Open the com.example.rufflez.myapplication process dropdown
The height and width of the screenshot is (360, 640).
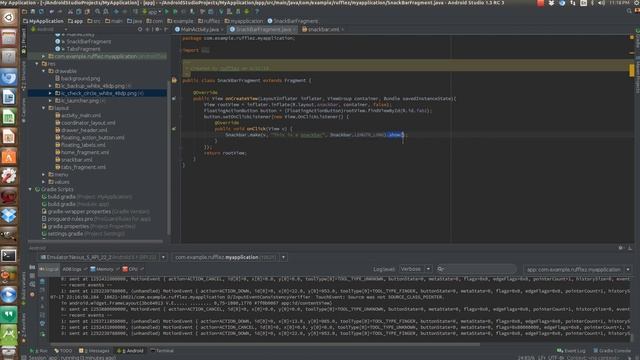229,257
